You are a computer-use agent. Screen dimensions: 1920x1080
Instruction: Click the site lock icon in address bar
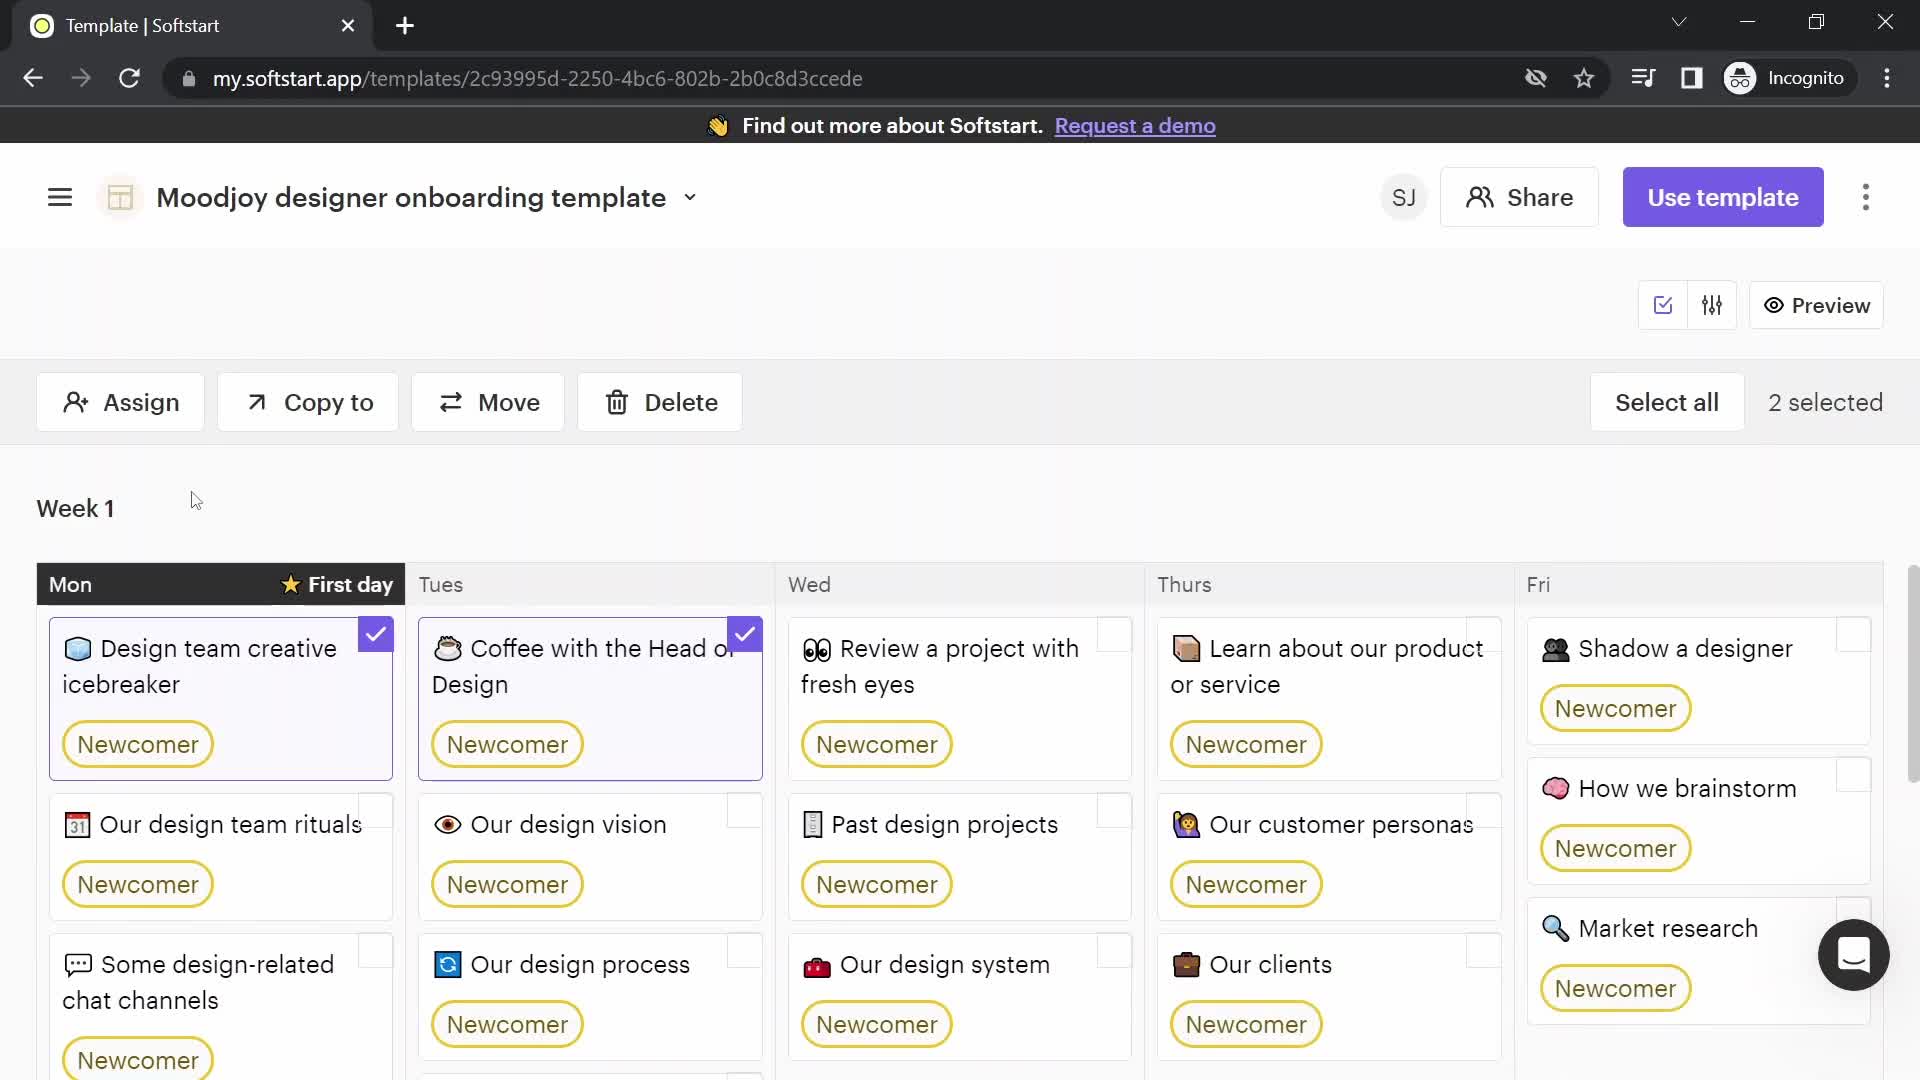189,78
